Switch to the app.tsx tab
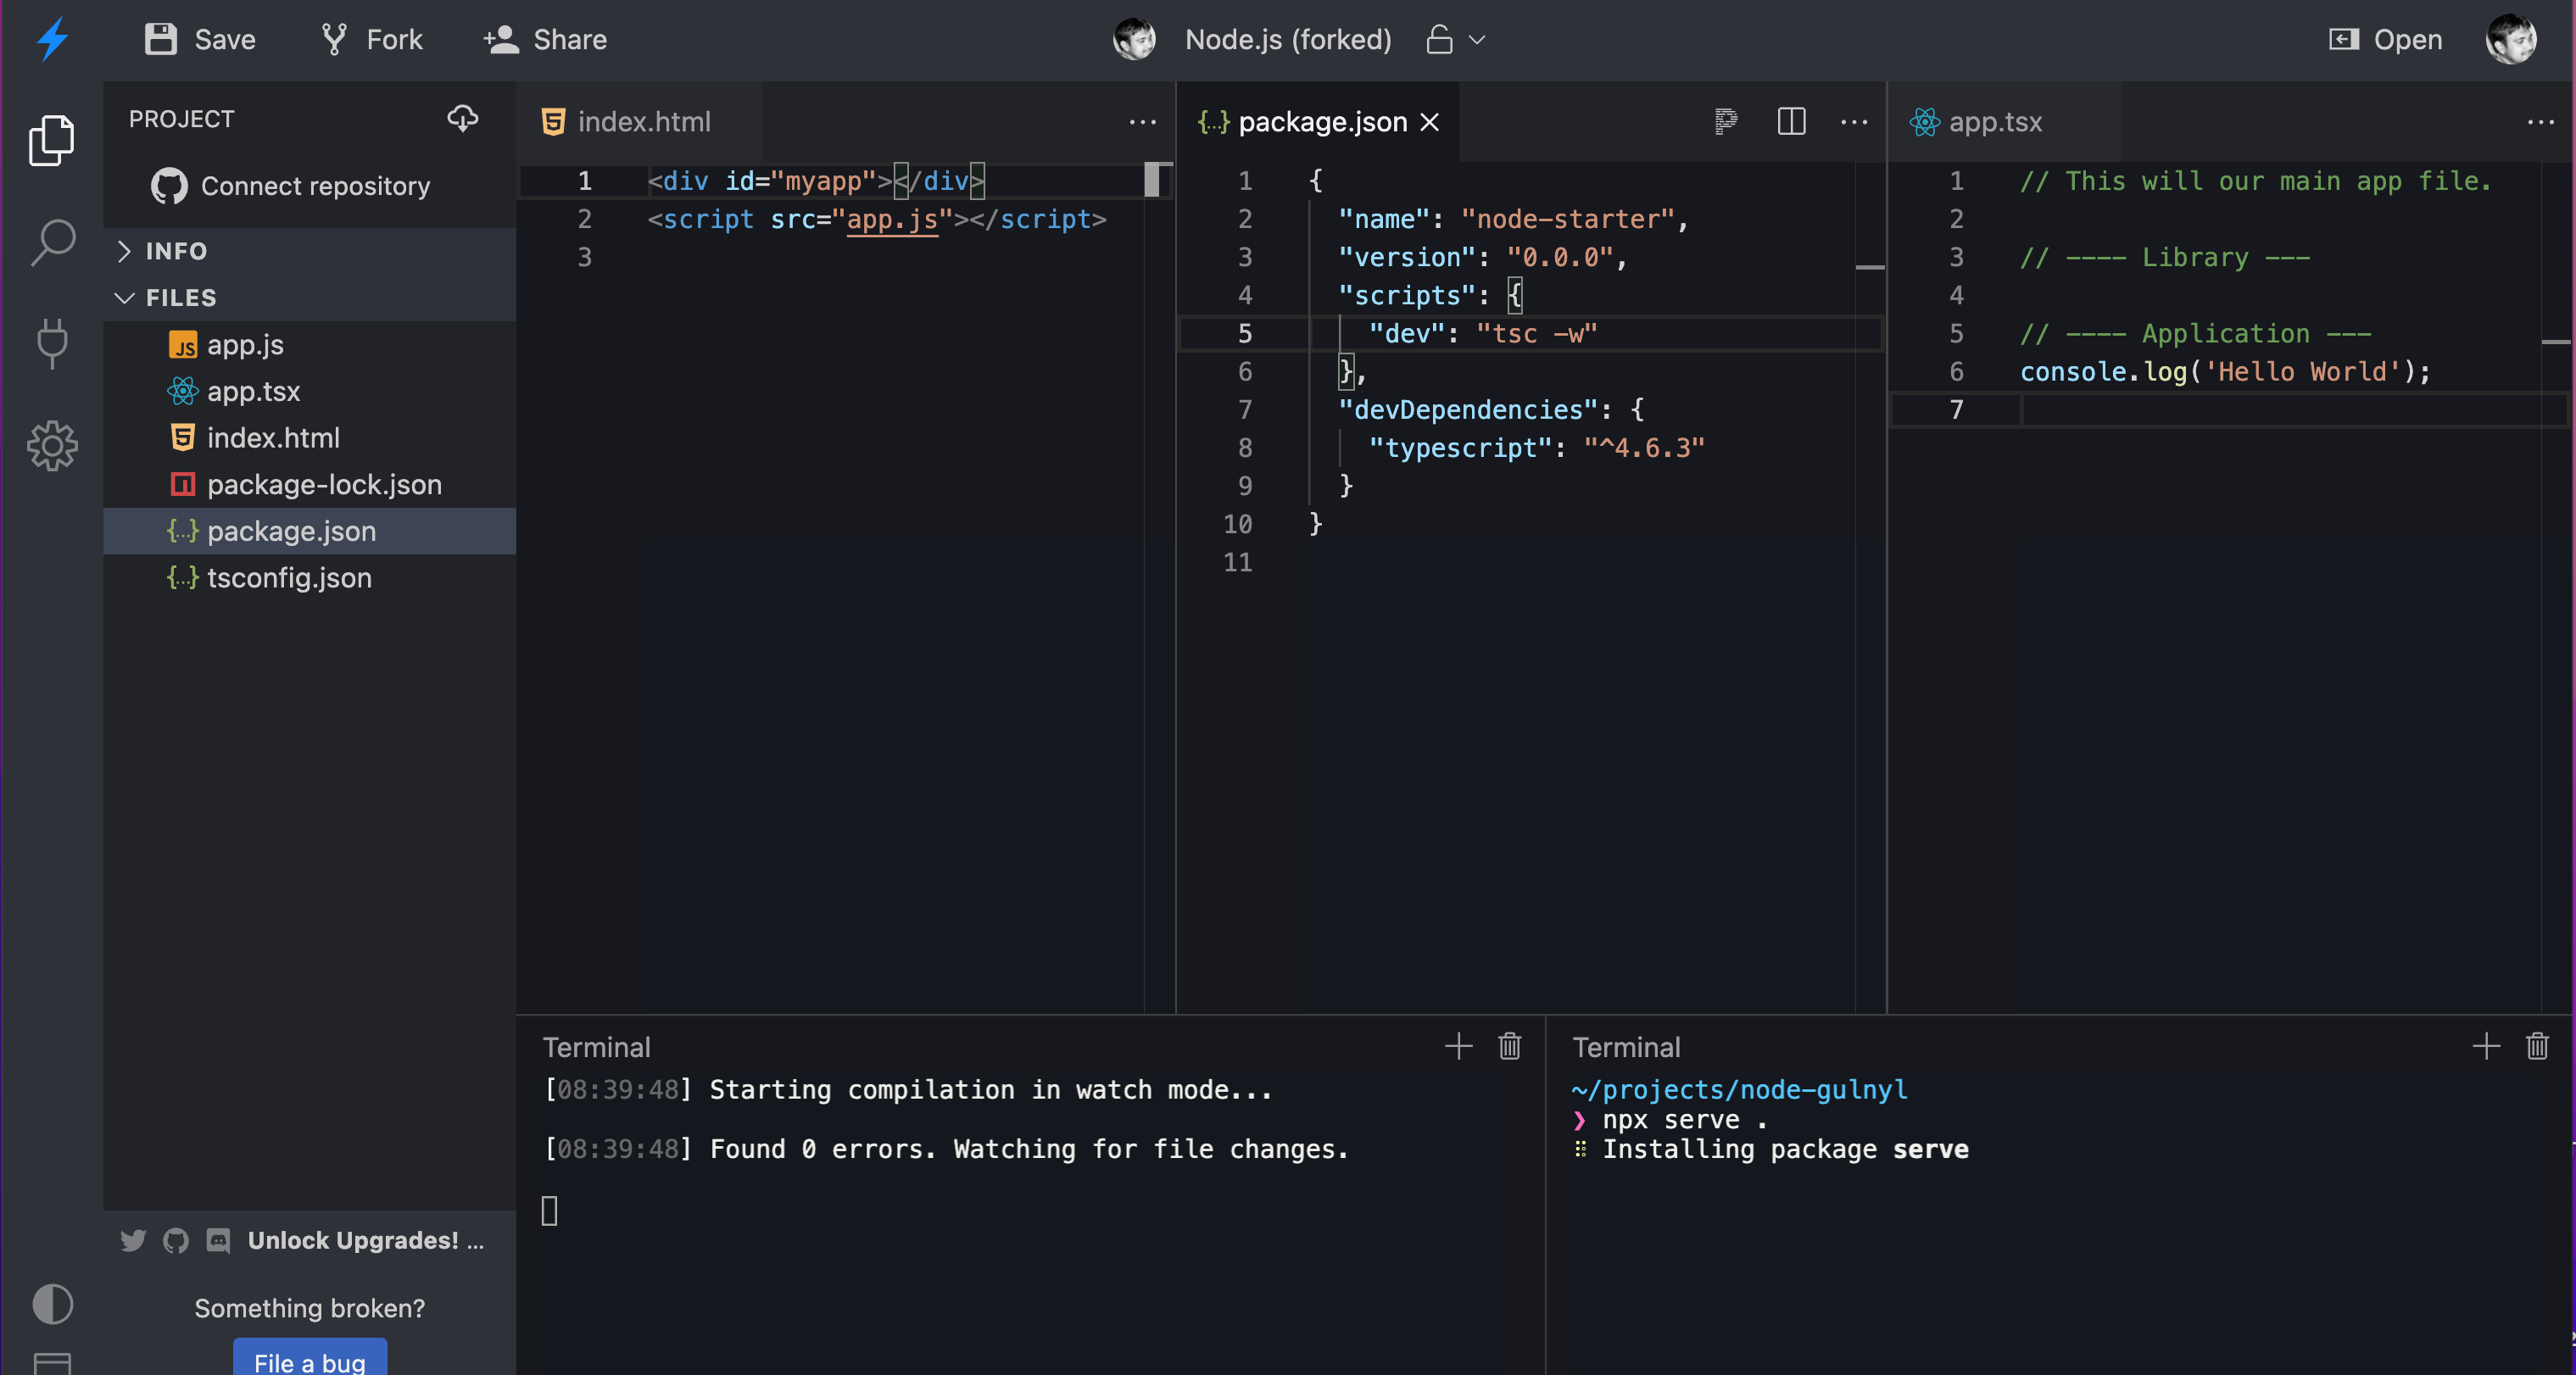Screen dimensions: 2576x1375 1994,122
